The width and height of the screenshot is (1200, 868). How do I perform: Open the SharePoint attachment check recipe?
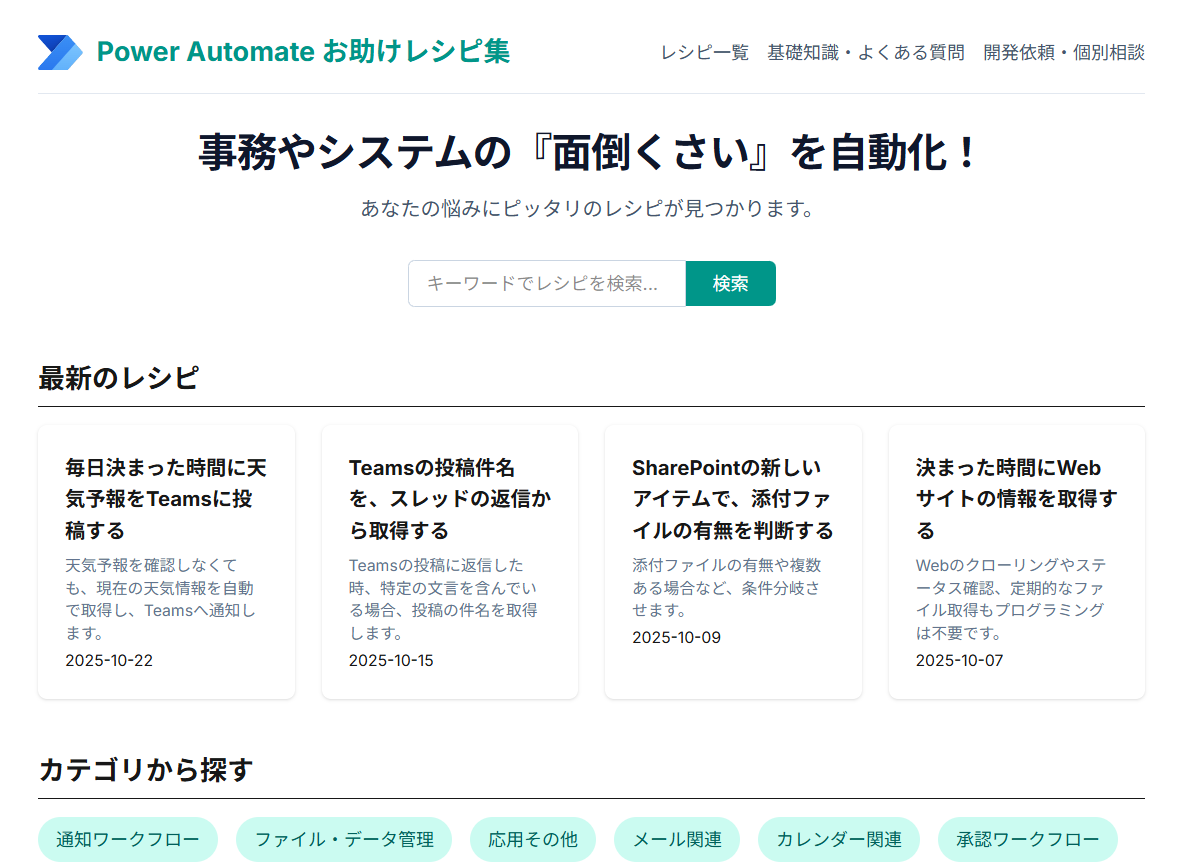733,560
